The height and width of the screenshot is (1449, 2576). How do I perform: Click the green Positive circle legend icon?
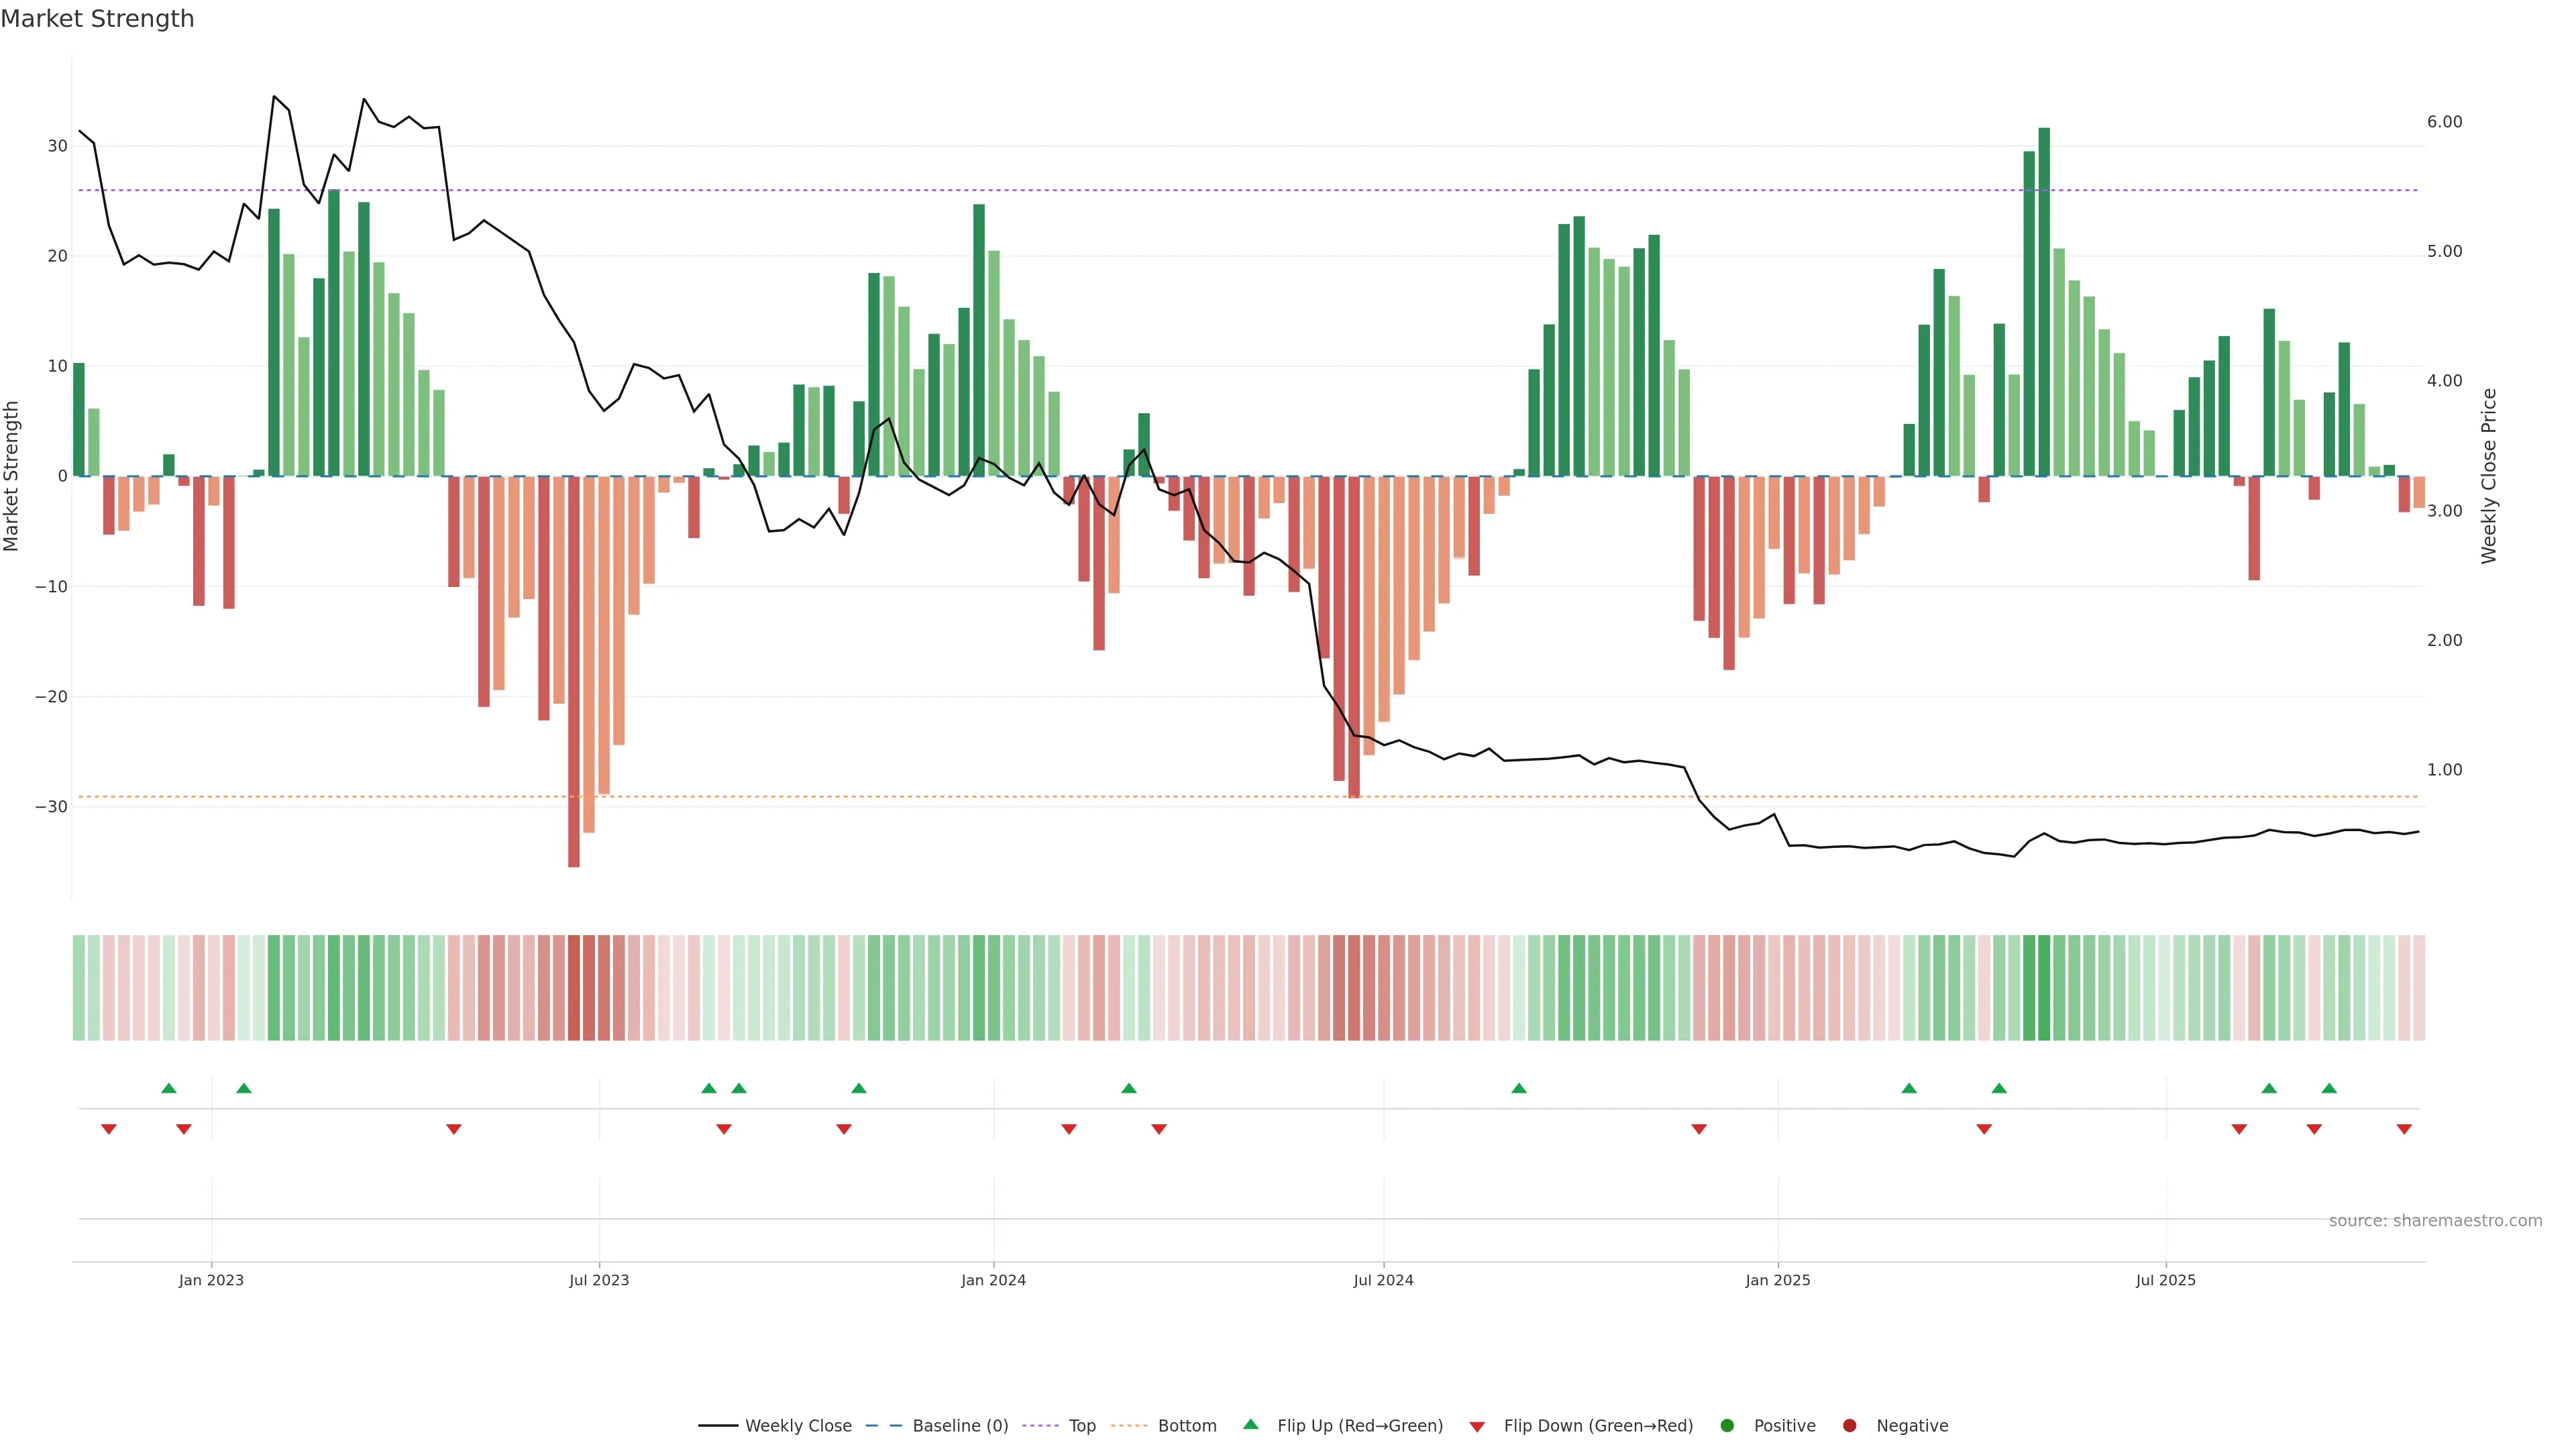point(1727,1426)
